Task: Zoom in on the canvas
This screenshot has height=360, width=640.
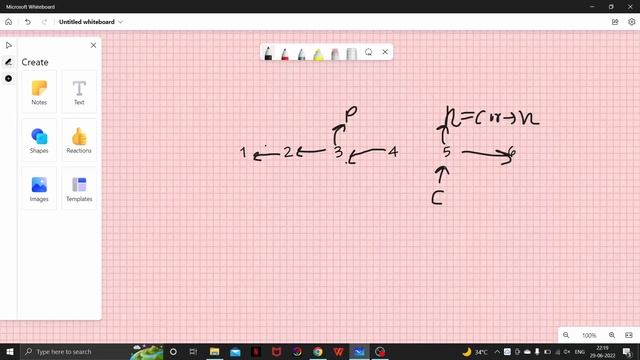Action: tap(612, 335)
